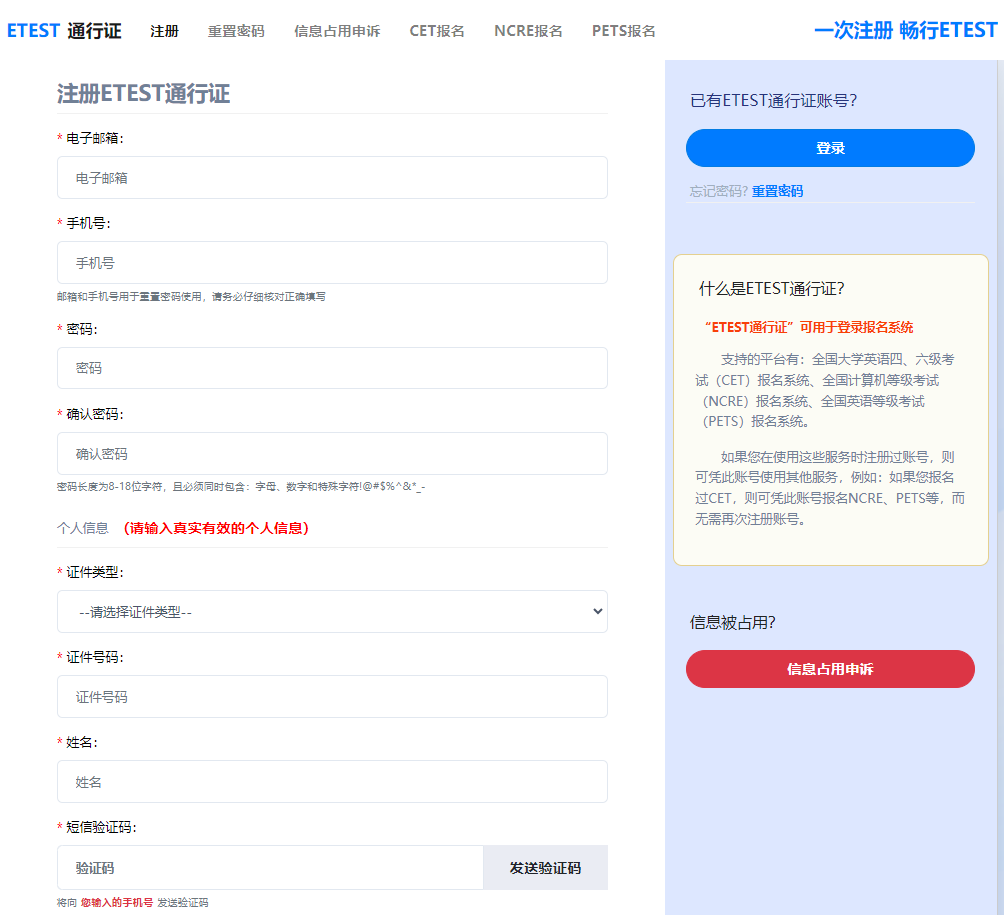The height and width of the screenshot is (915, 1004).
Task: Follow the 重置密码 link under login
Action: (777, 191)
